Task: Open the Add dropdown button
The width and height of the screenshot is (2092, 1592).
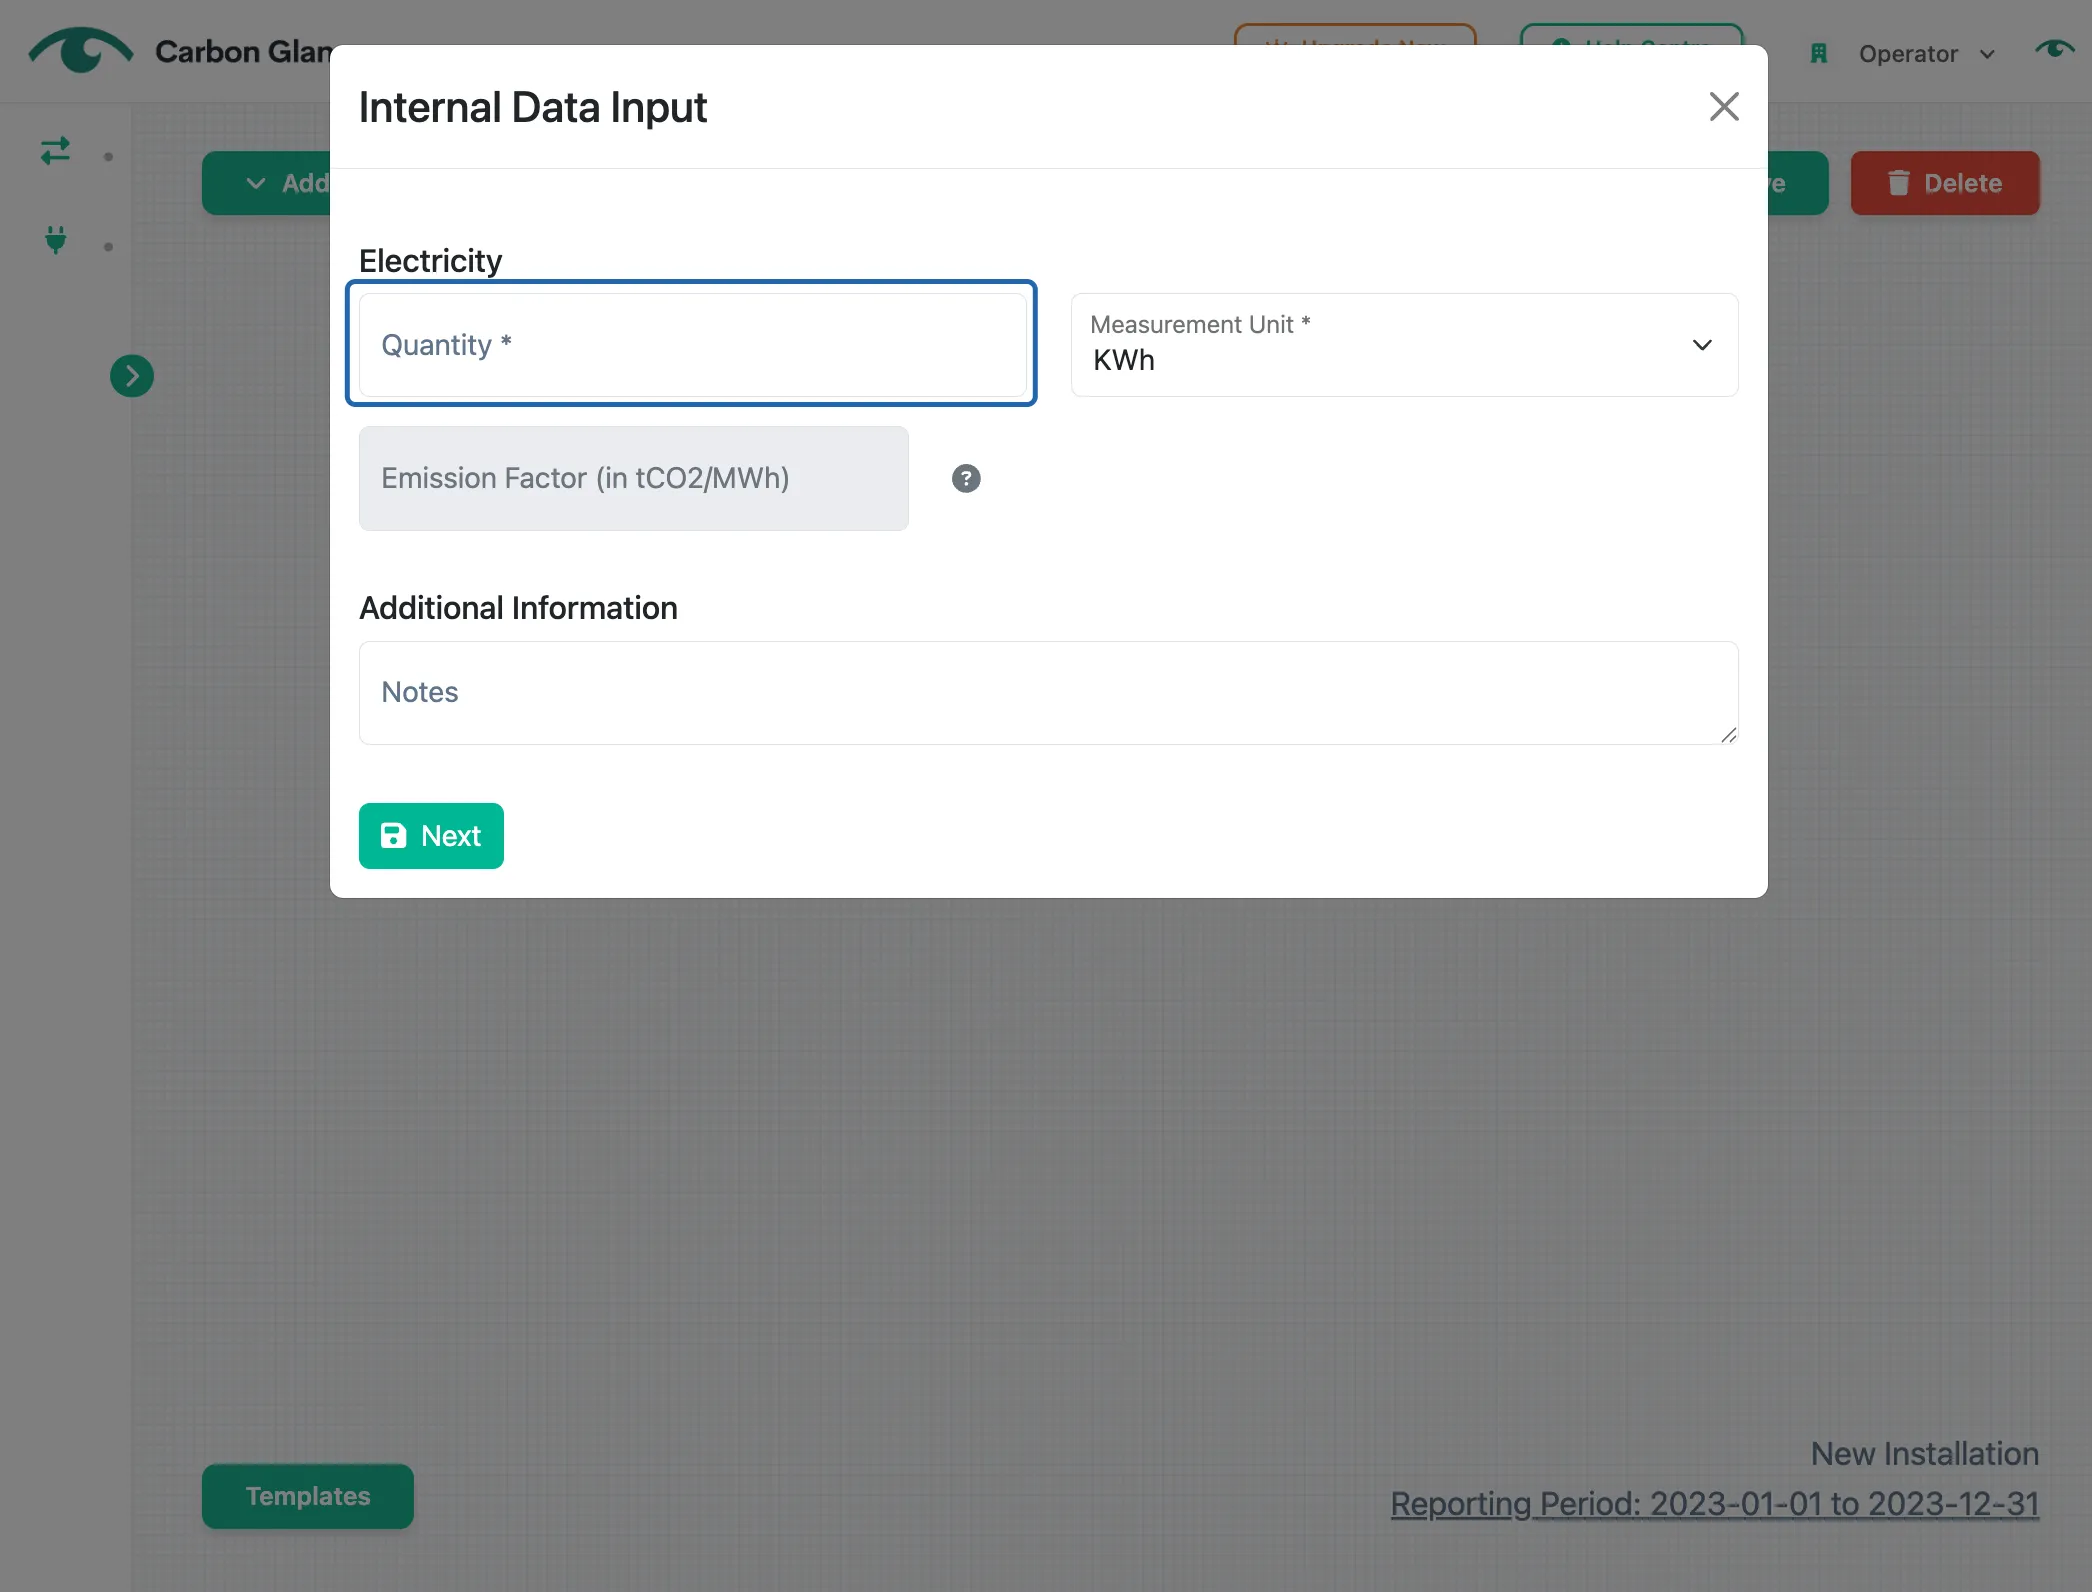Action: click(x=267, y=183)
